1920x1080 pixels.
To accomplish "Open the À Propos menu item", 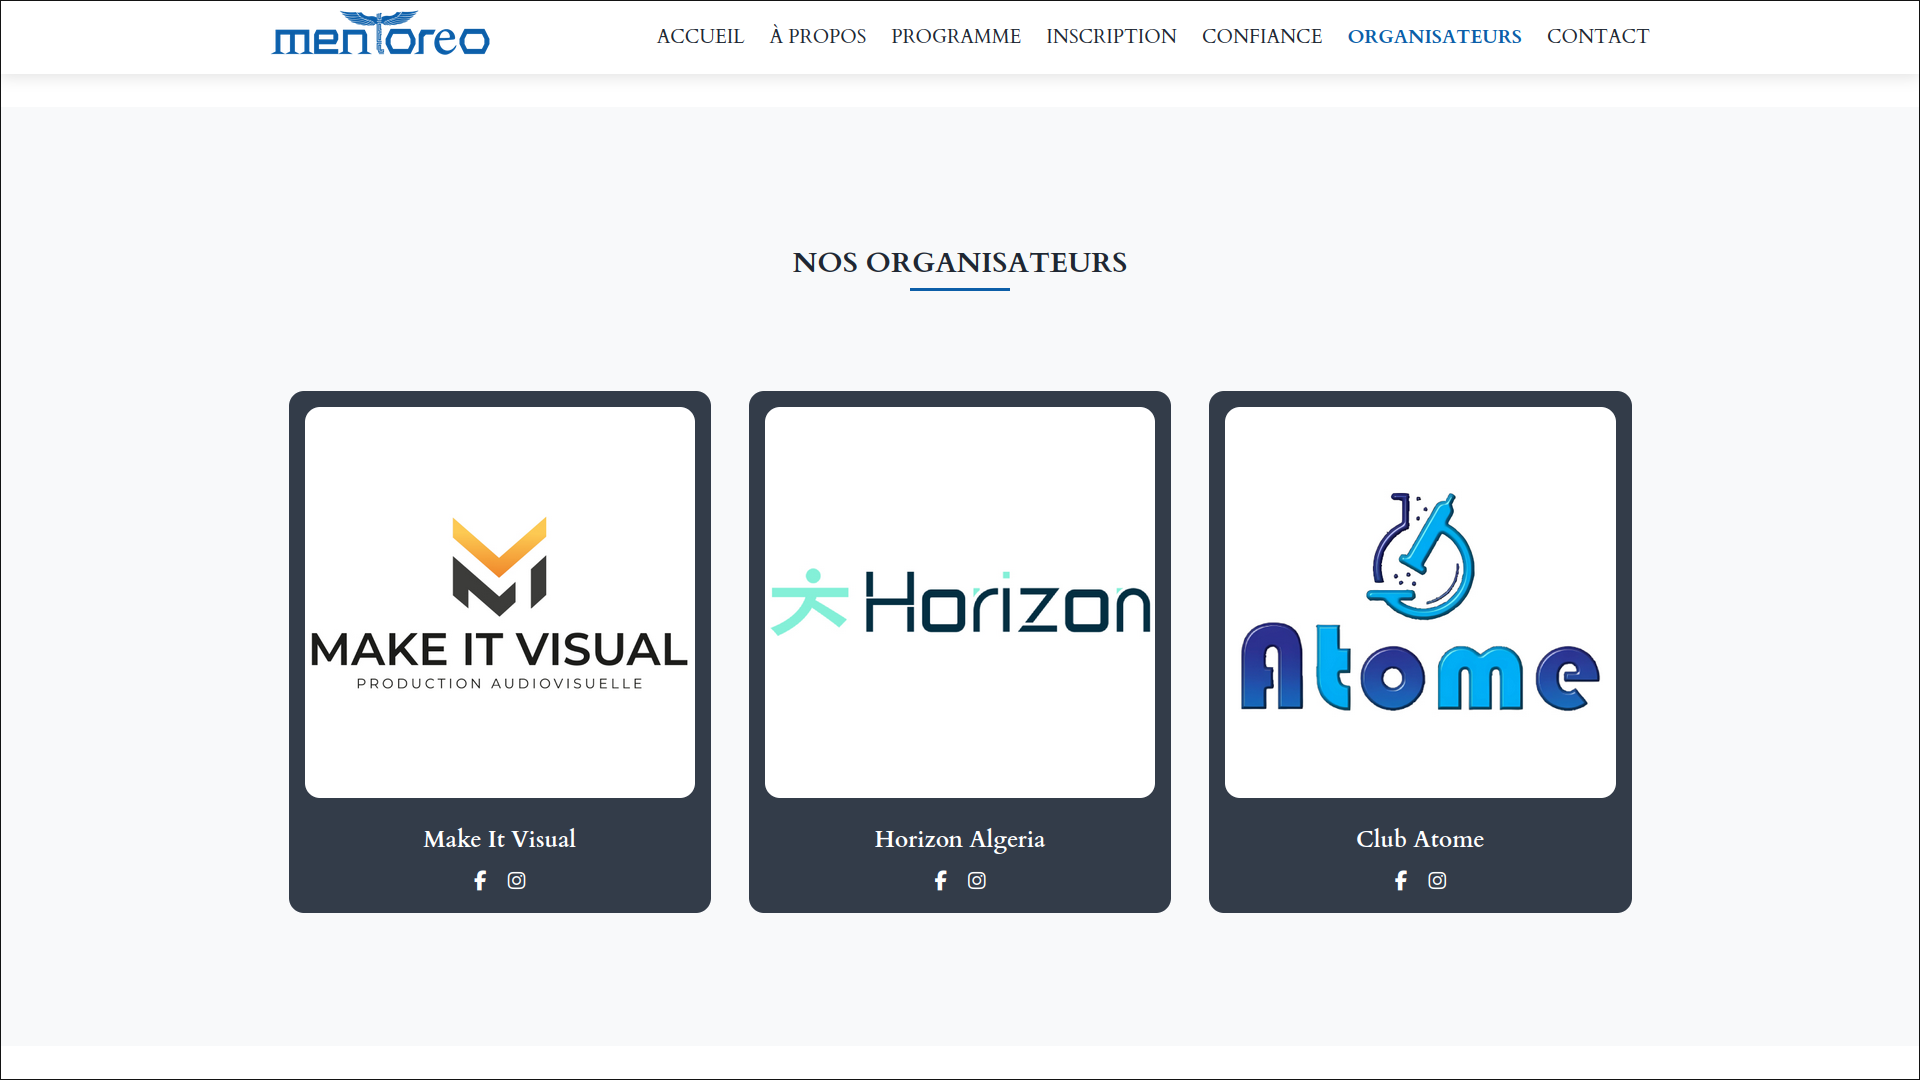I will 817,36.
